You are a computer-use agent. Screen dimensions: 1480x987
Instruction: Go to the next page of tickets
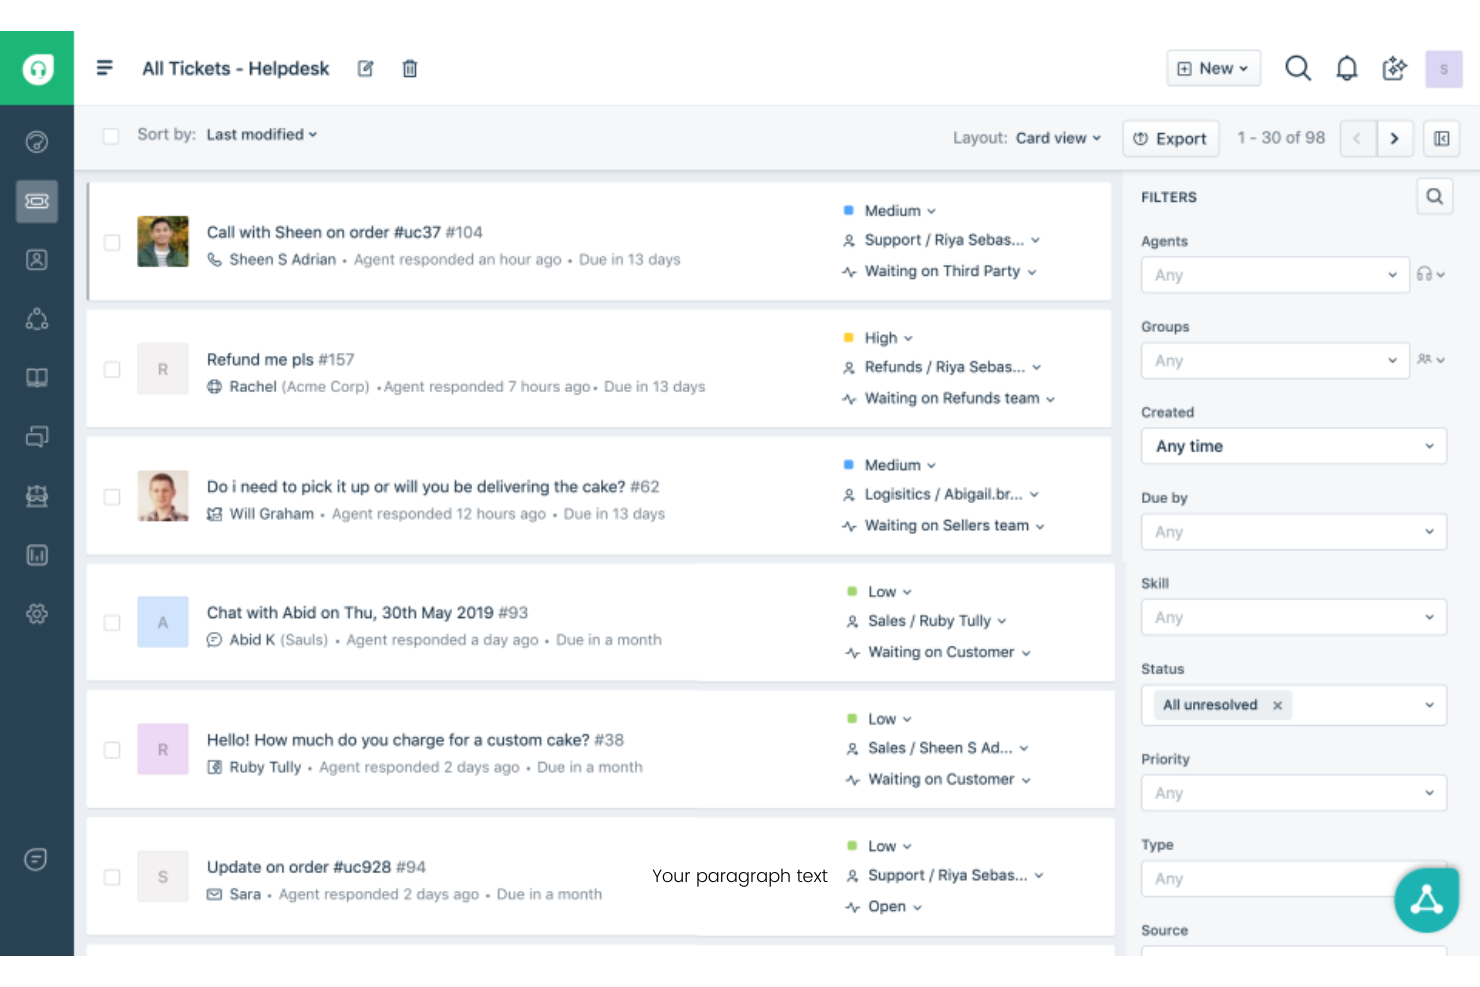(1395, 138)
